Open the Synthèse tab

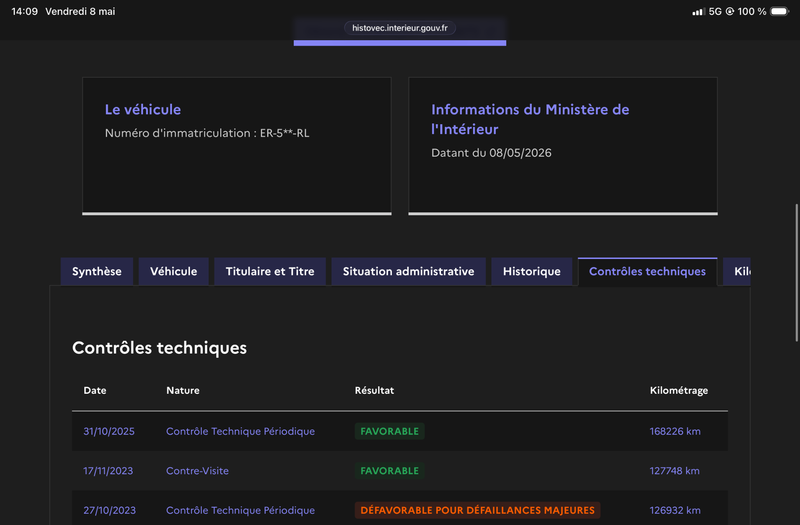(x=97, y=271)
